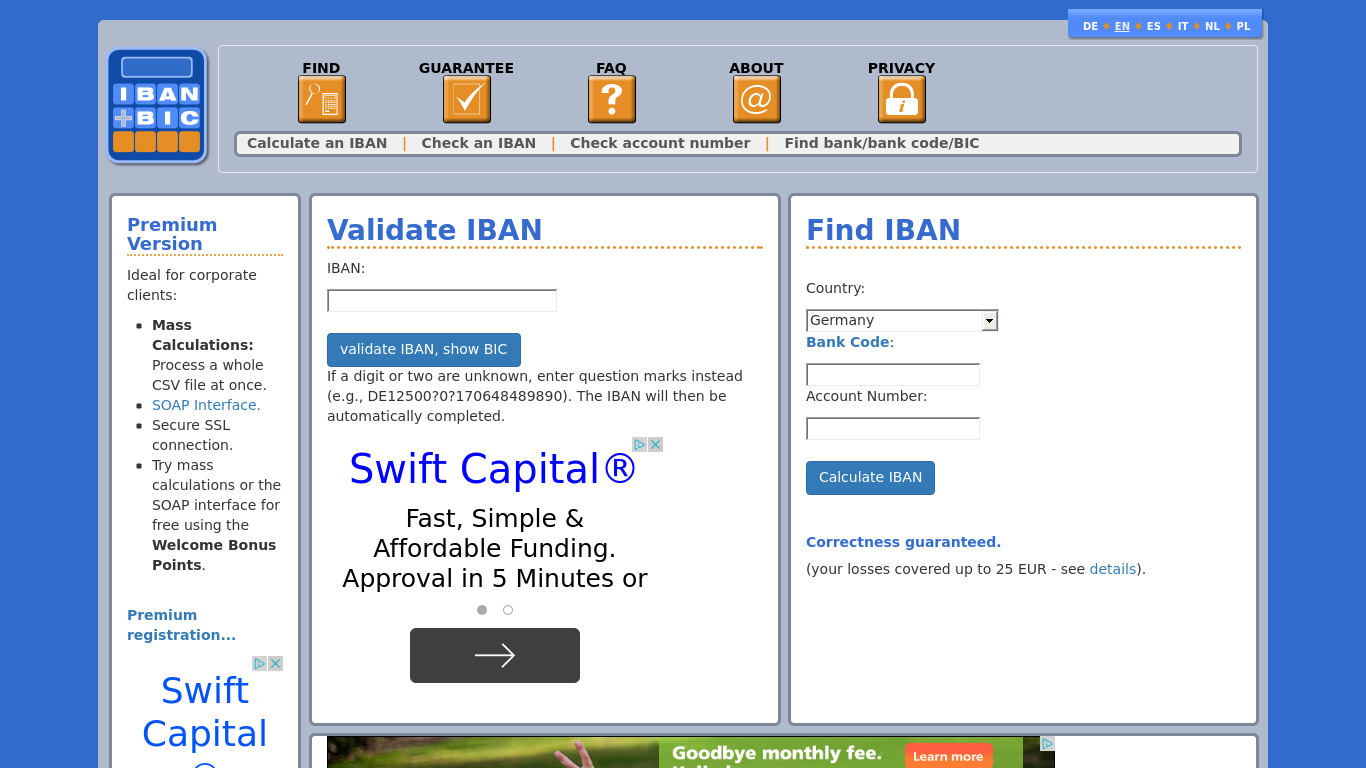The image size is (1366, 768).
Task: Select the second carousel indicator dot
Action: 507,609
